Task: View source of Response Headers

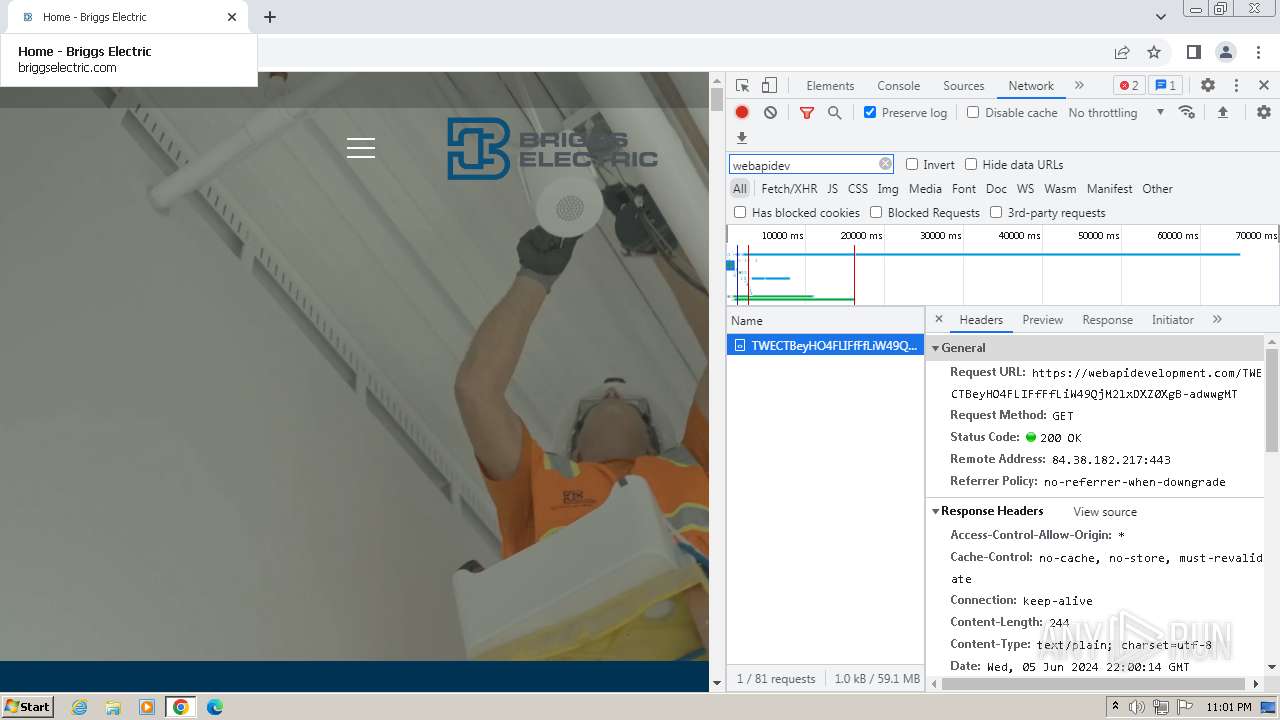Action: click(1105, 512)
